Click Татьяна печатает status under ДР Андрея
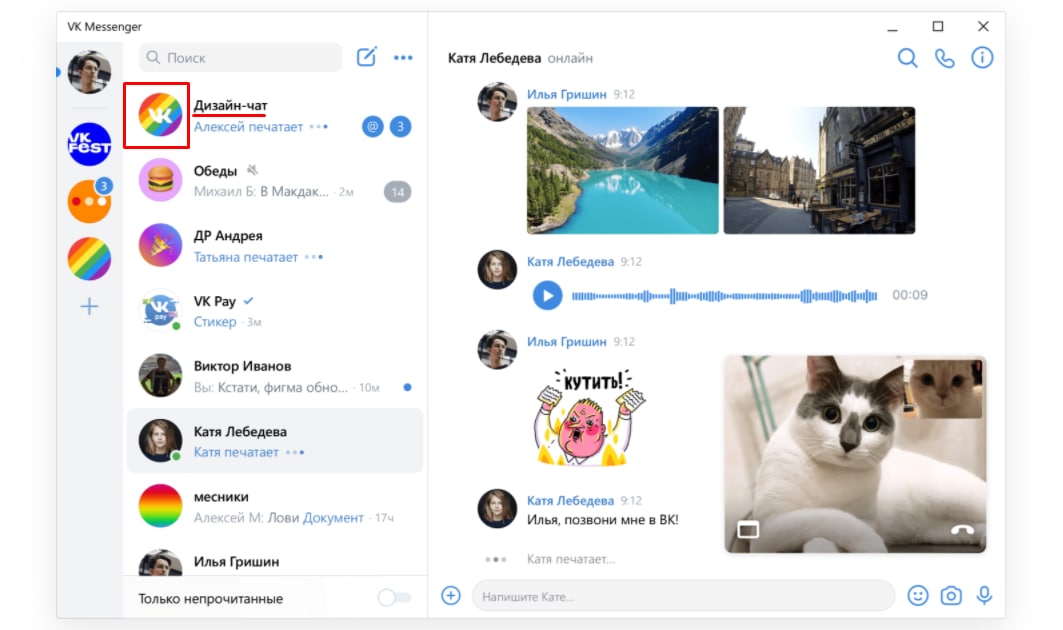Screen dimensions: 1063x630 245,257
